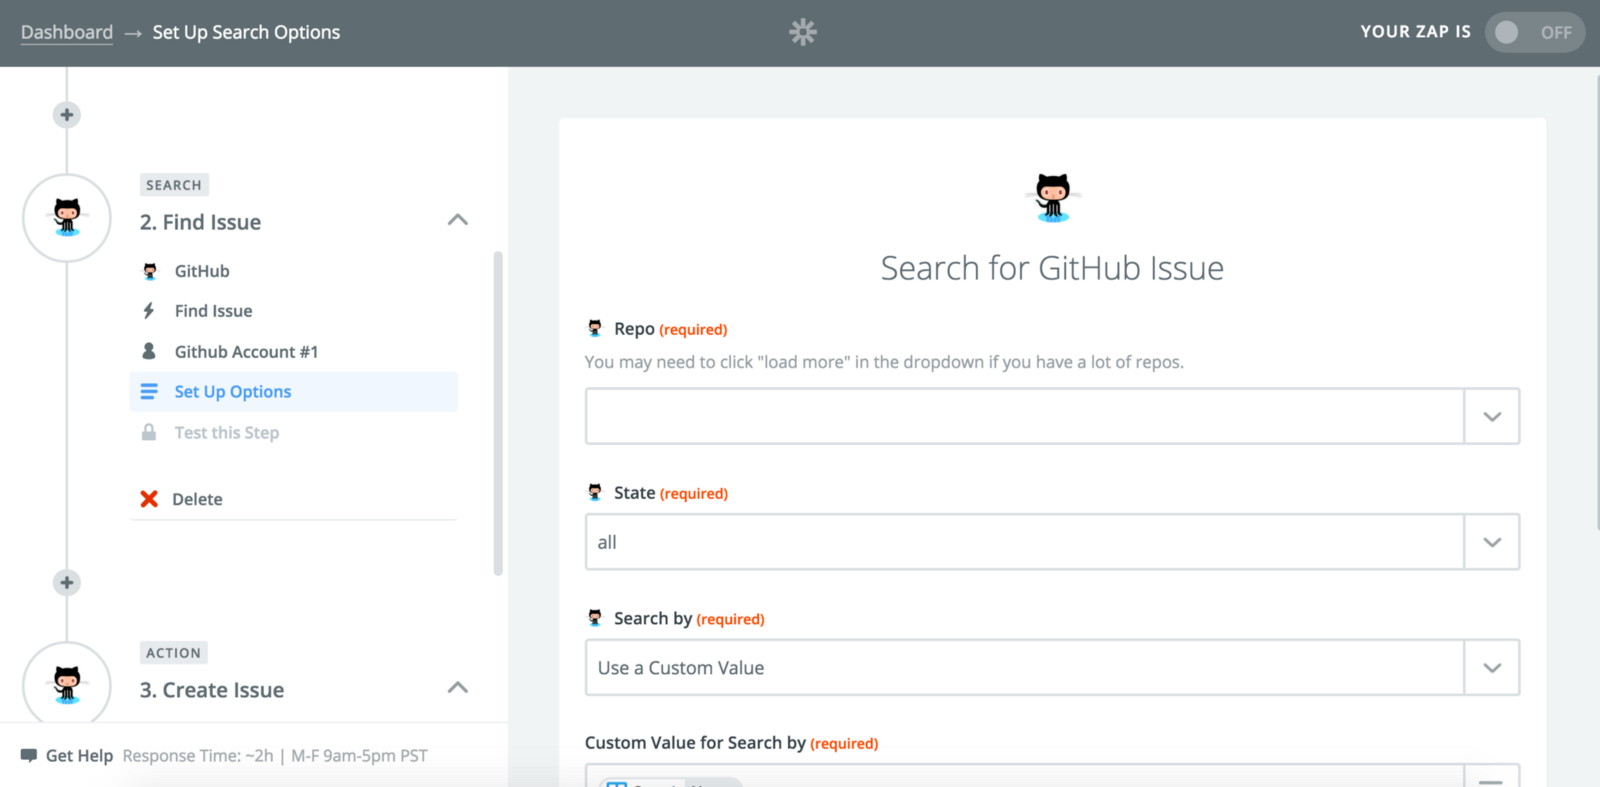This screenshot has width=1600, height=787.
Task: Click the sidebar vertical scrollbar
Action: [498, 413]
